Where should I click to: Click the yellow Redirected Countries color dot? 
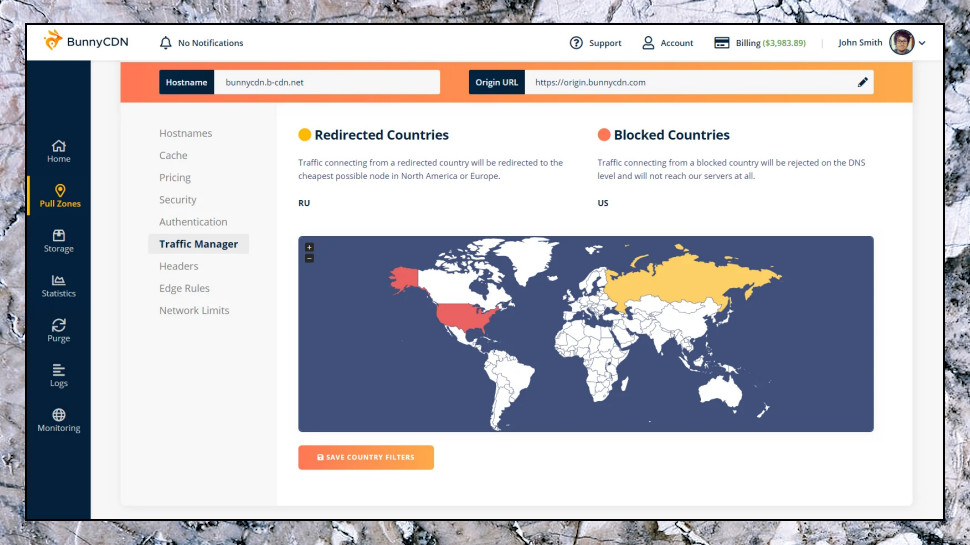pos(304,135)
